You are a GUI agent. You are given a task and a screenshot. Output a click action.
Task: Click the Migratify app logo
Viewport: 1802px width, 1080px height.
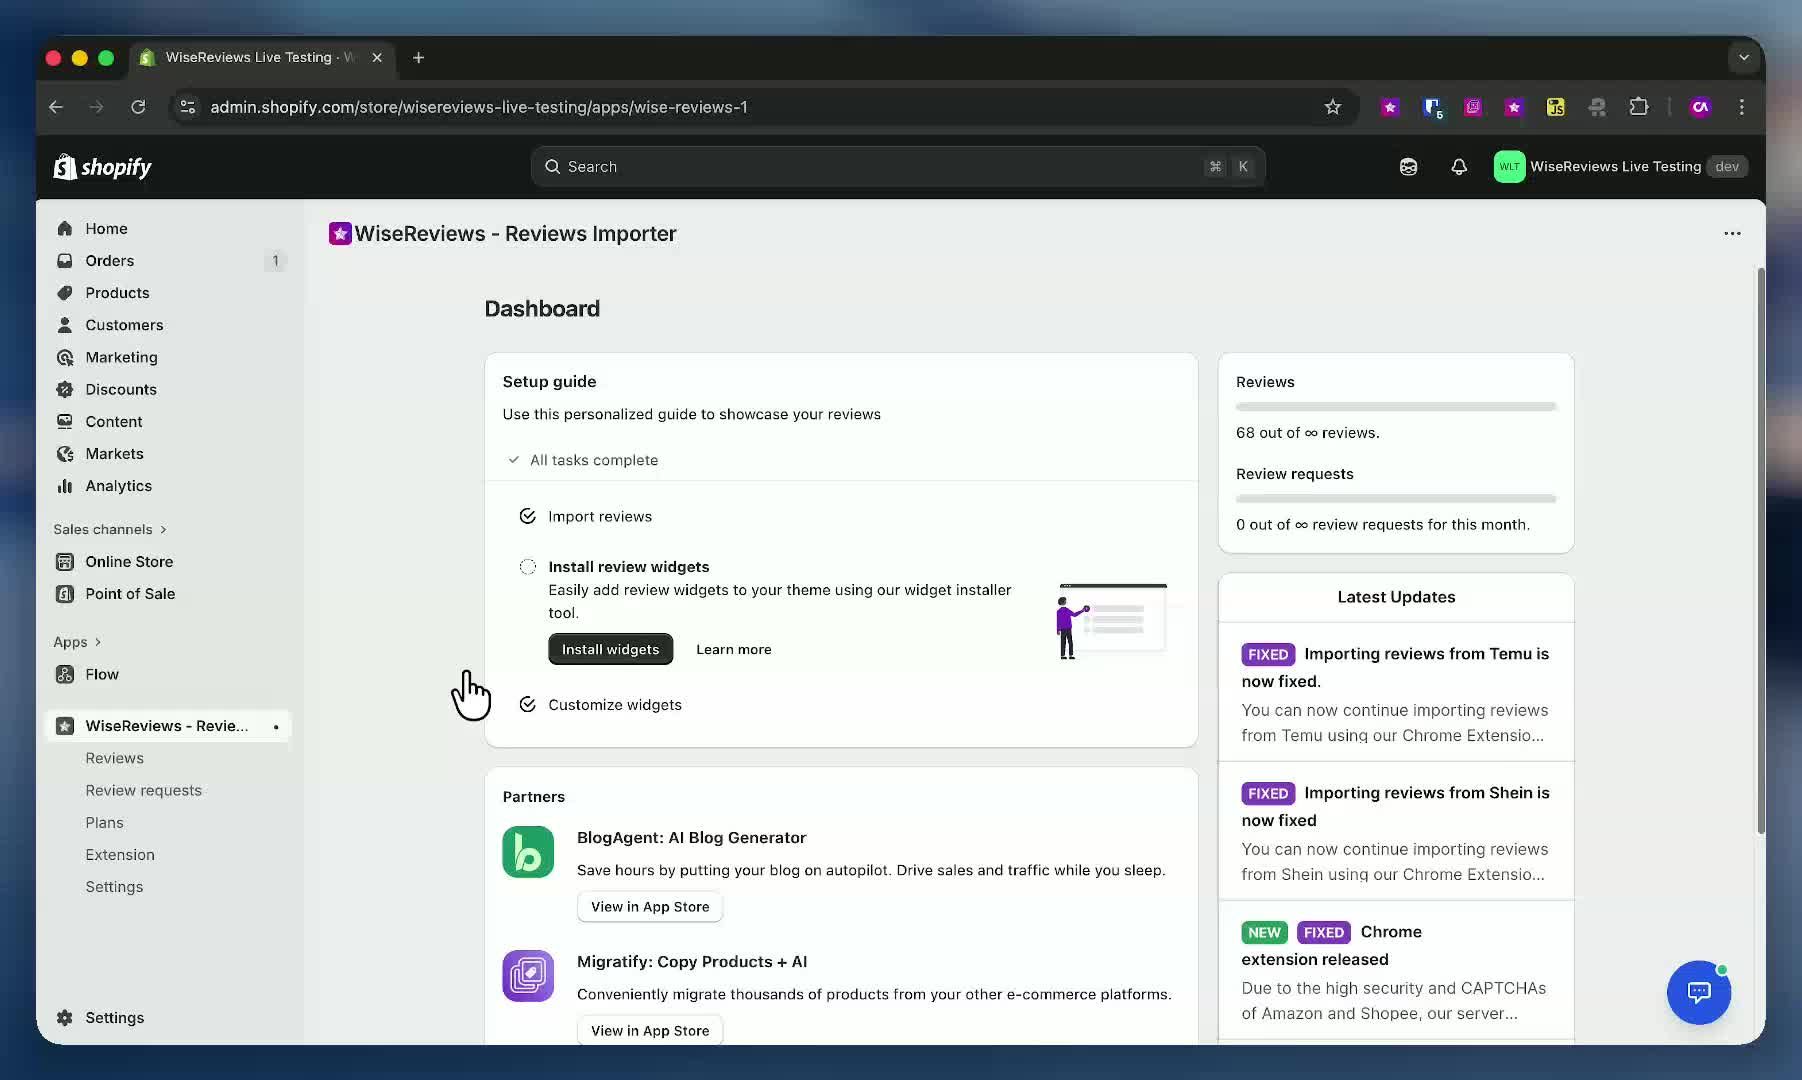528,976
